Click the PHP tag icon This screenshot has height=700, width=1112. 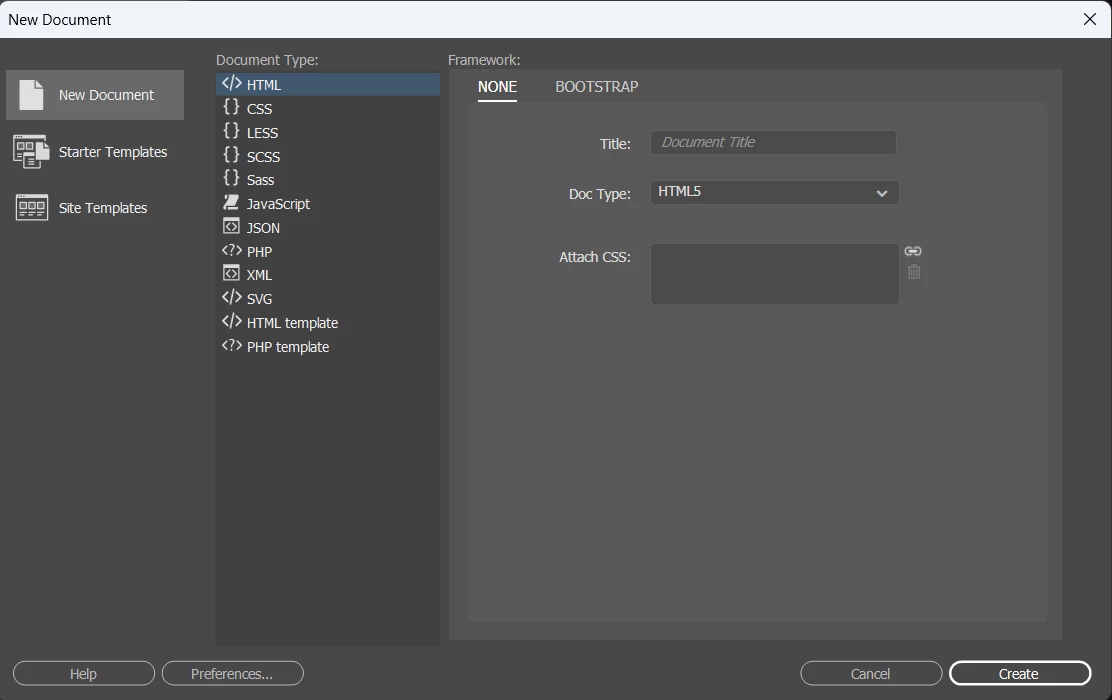tap(232, 250)
